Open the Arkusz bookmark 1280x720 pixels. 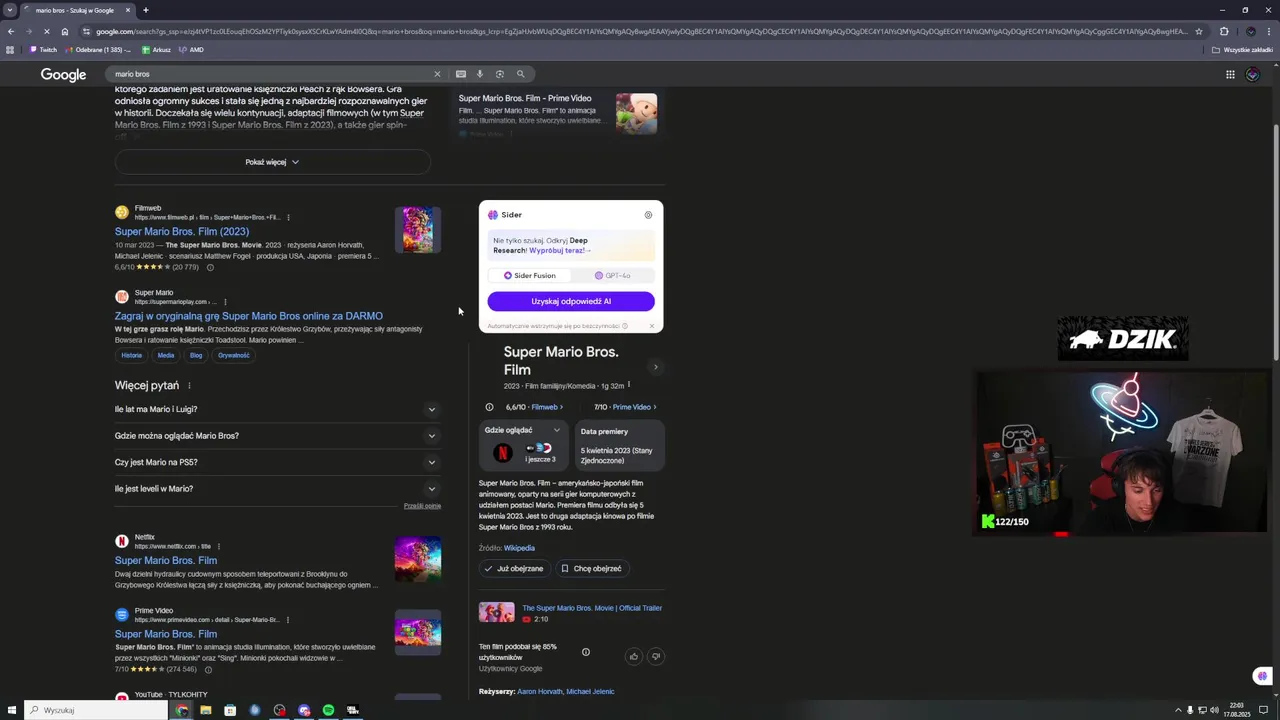click(x=157, y=49)
